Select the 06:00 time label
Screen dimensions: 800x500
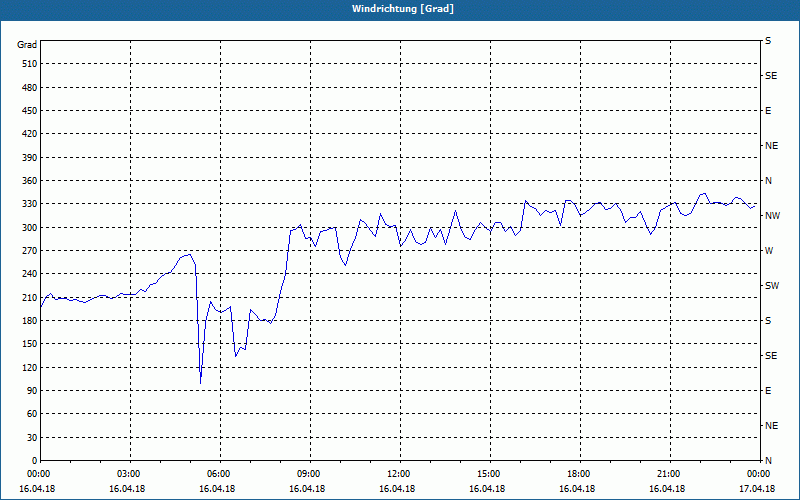pos(220,474)
